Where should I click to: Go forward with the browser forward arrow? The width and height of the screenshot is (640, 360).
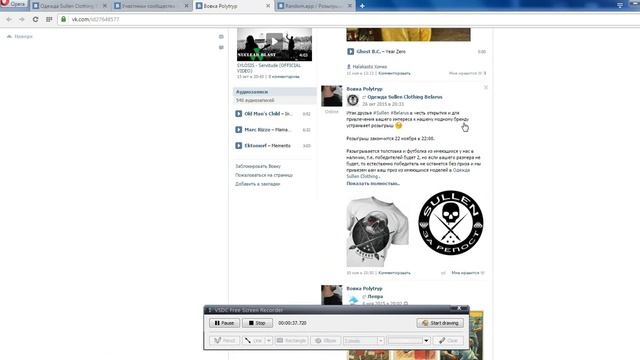click(22, 19)
